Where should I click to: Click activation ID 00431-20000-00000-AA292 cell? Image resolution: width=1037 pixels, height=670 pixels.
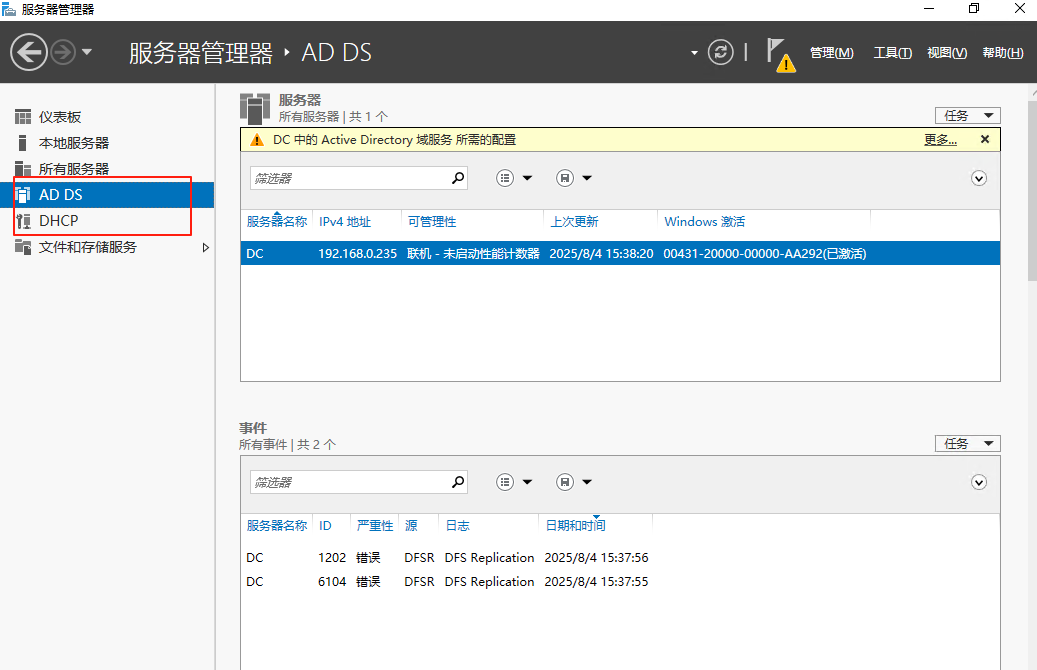tap(765, 253)
